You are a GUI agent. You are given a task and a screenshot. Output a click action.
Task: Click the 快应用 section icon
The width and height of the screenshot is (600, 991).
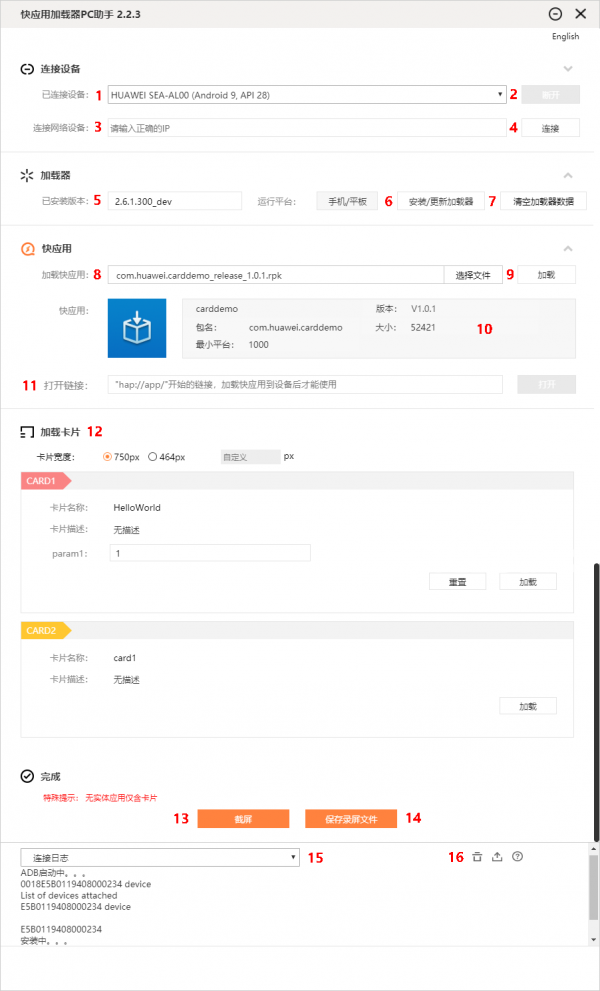tap(27, 249)
